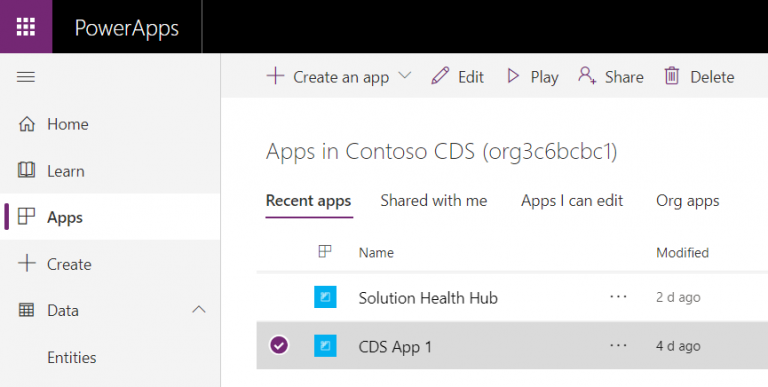The height and width of the screenshot is (387, 768).
Task: Switch to Org apps tab
Action: [688, 201]
